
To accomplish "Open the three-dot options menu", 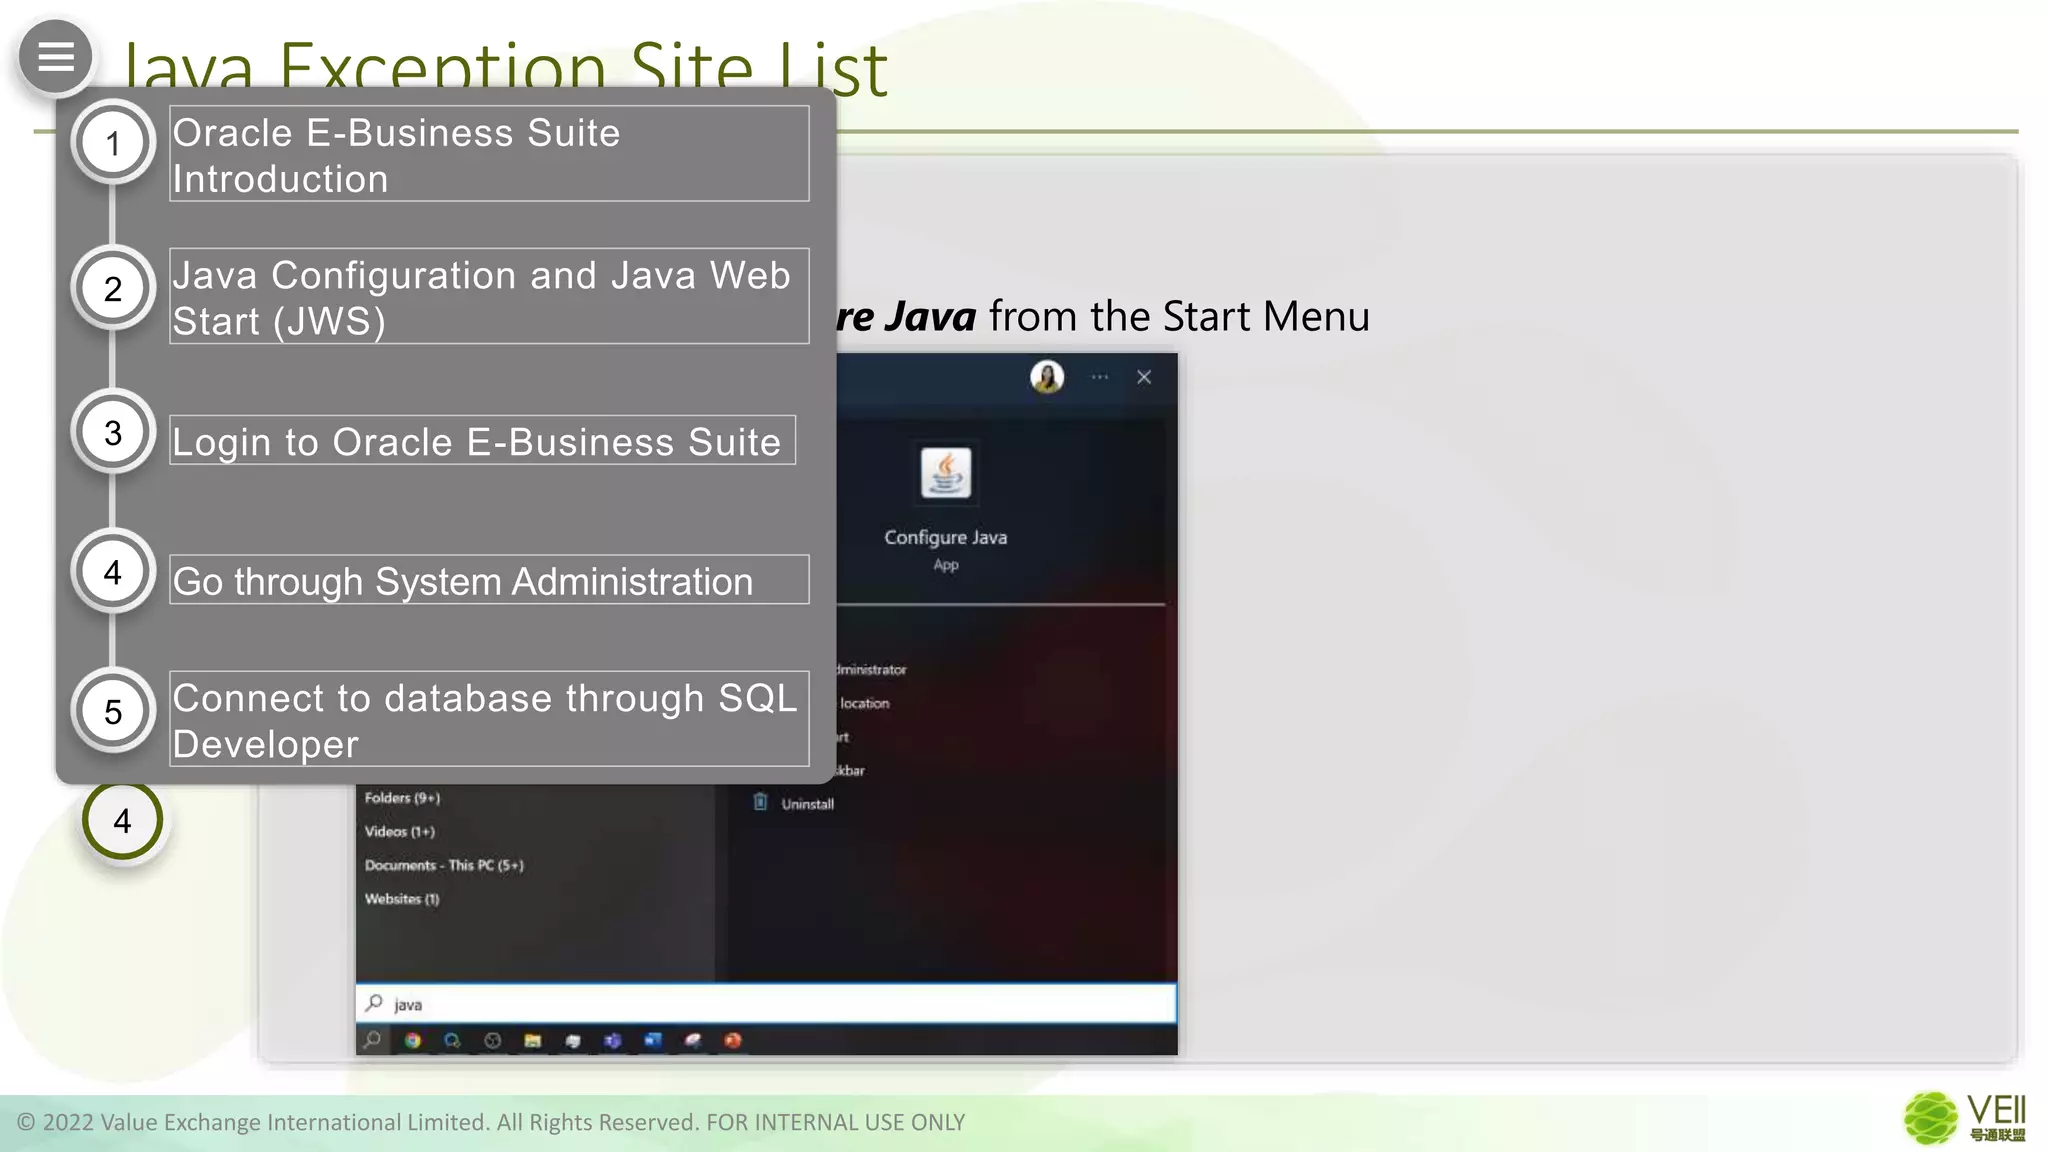I will [1100, 377].
